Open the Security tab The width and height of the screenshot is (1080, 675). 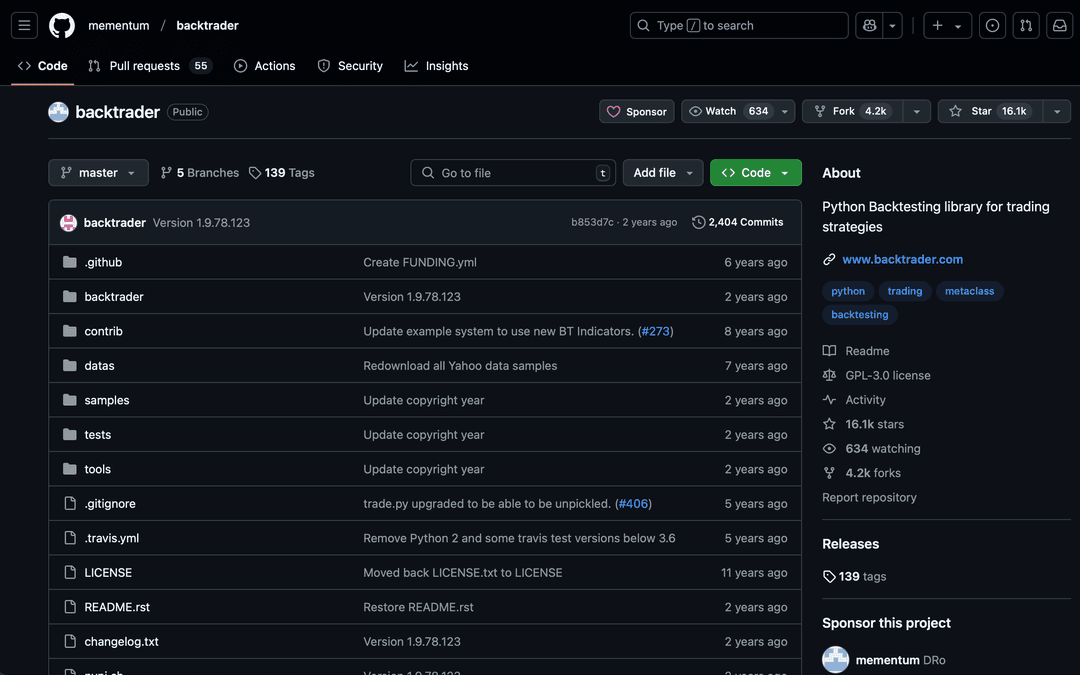(x=350, y=66)
